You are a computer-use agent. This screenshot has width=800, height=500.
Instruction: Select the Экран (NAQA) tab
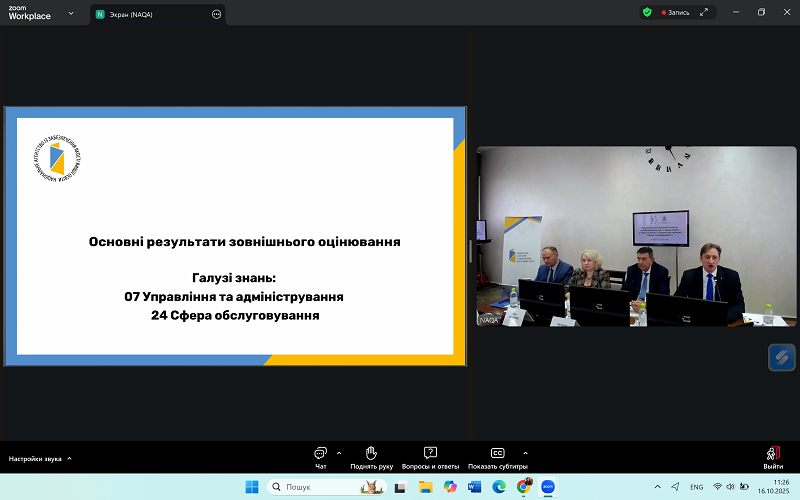point(148,14)
